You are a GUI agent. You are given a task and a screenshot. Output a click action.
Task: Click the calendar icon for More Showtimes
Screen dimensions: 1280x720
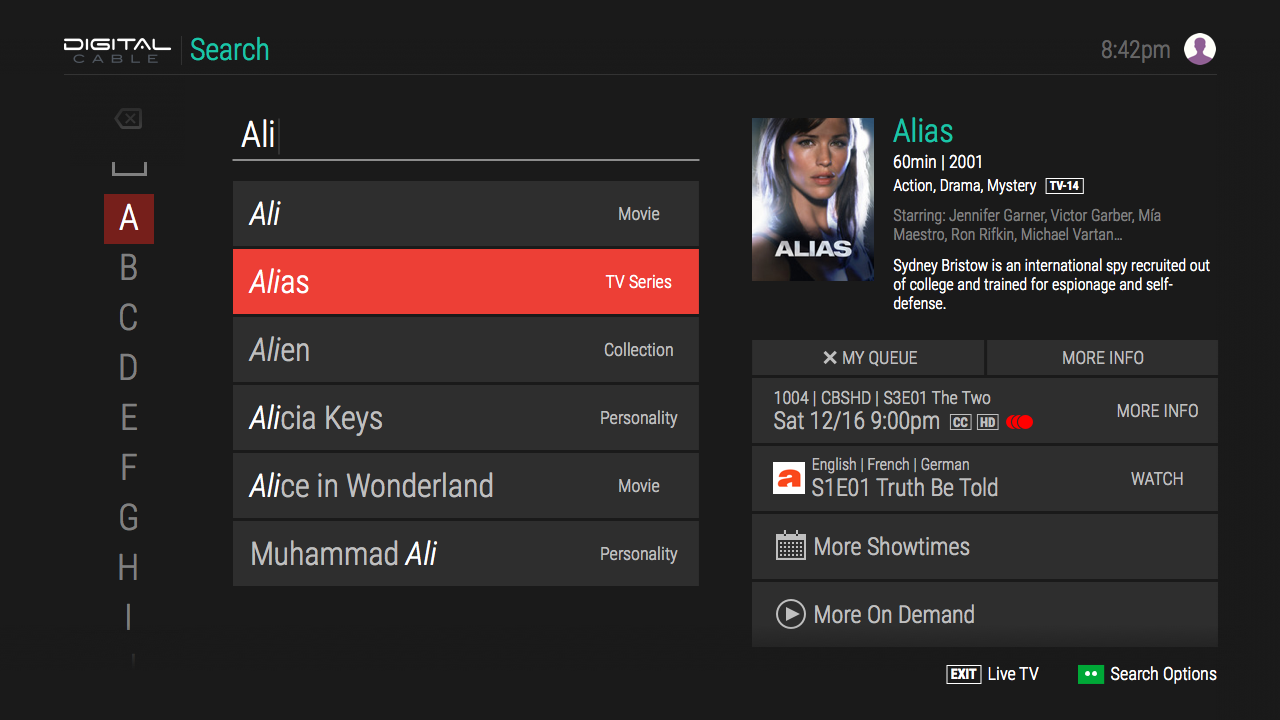pyautogui.click(x=790, y=546)
